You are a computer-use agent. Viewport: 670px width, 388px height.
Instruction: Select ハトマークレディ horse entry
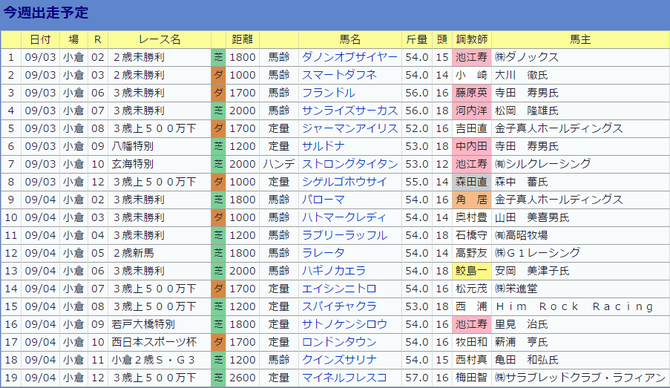click(344, 218)
